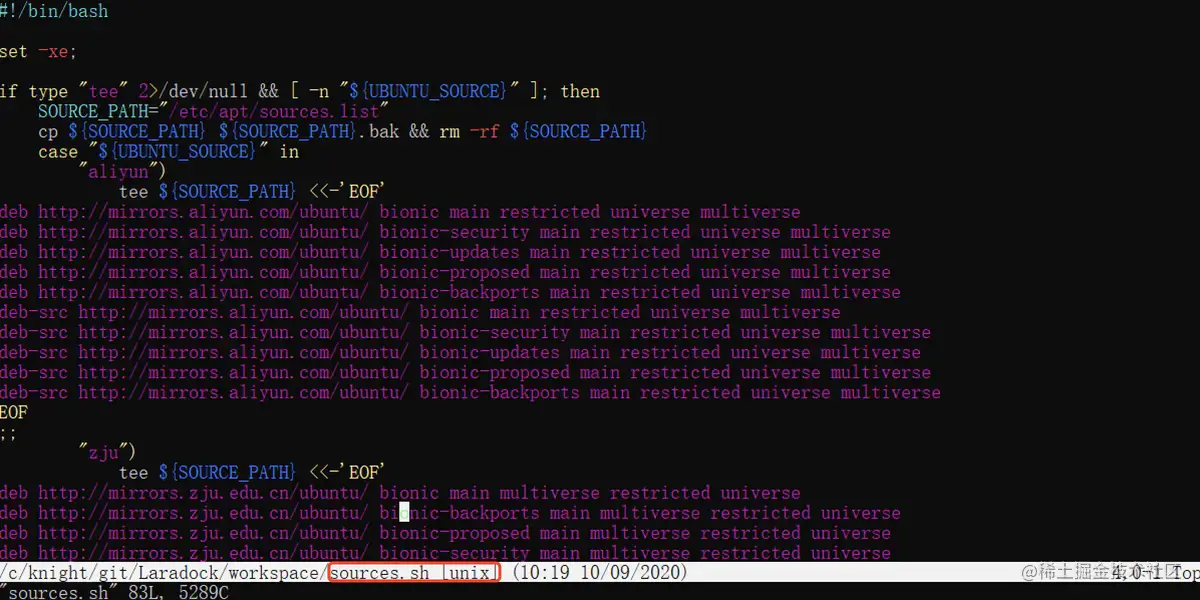Click 'sources.sh' filename in the status line
Image resolution: width=1200 pixels, height=600 pixels.
click(380, 573)
